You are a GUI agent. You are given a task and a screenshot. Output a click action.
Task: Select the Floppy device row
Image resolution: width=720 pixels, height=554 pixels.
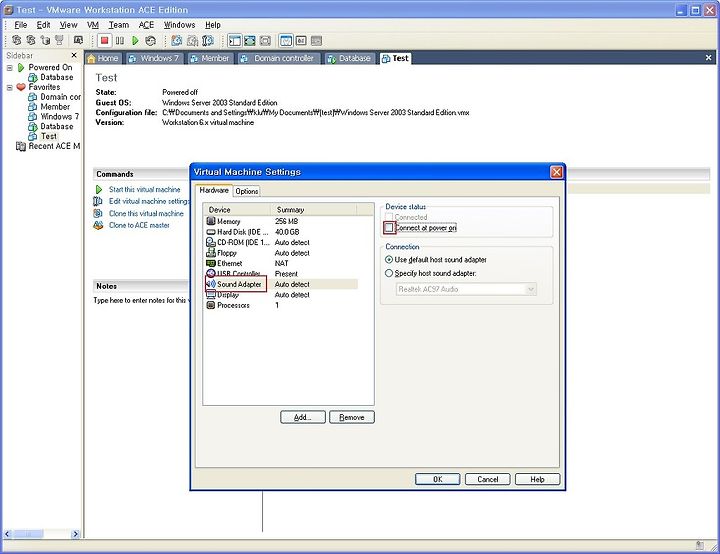pos(281,253)
